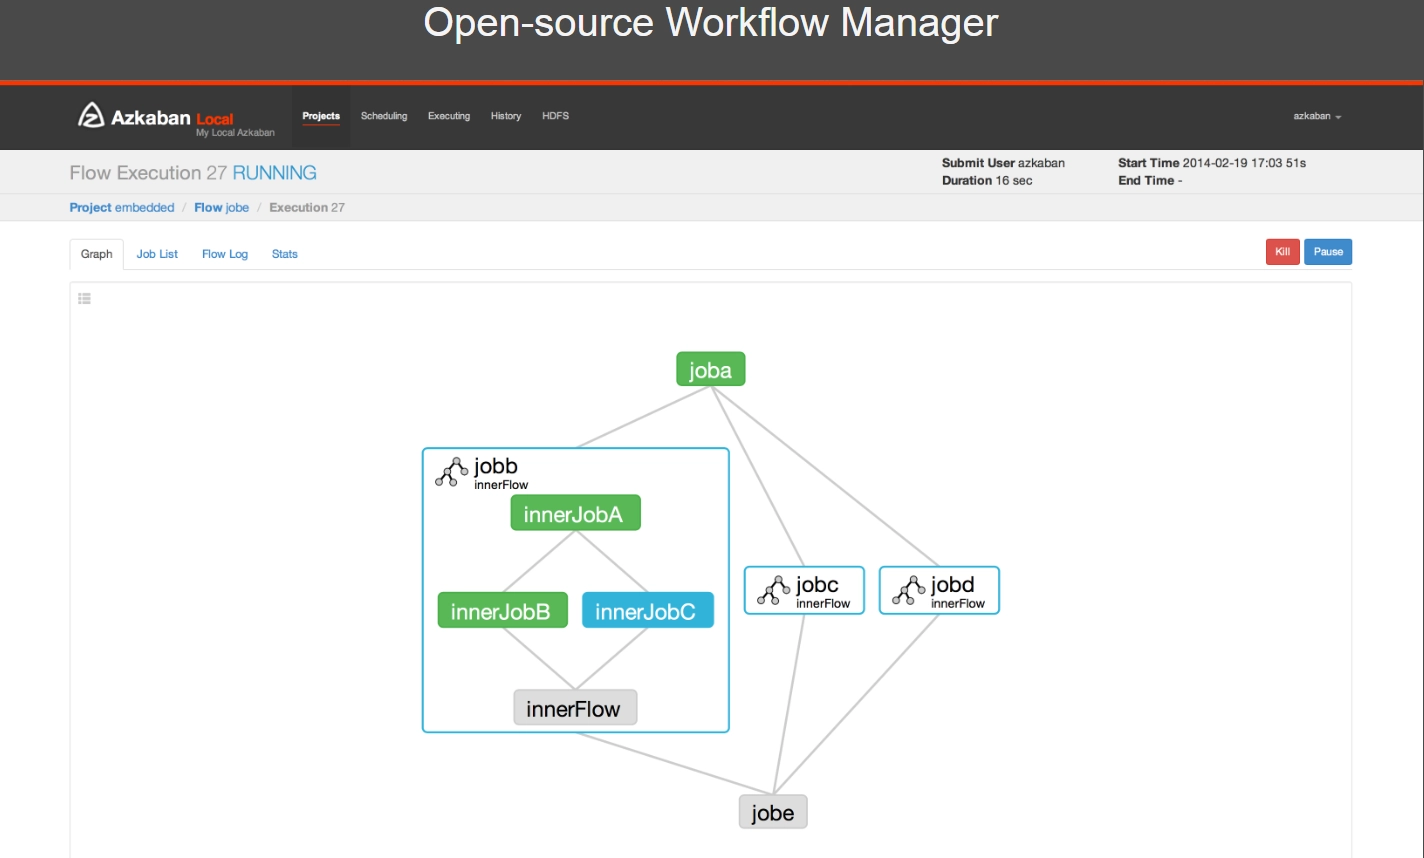Click the jobc flow tree icon
The height and width of the screenshot is (858, 1424).
coord(774,590)
